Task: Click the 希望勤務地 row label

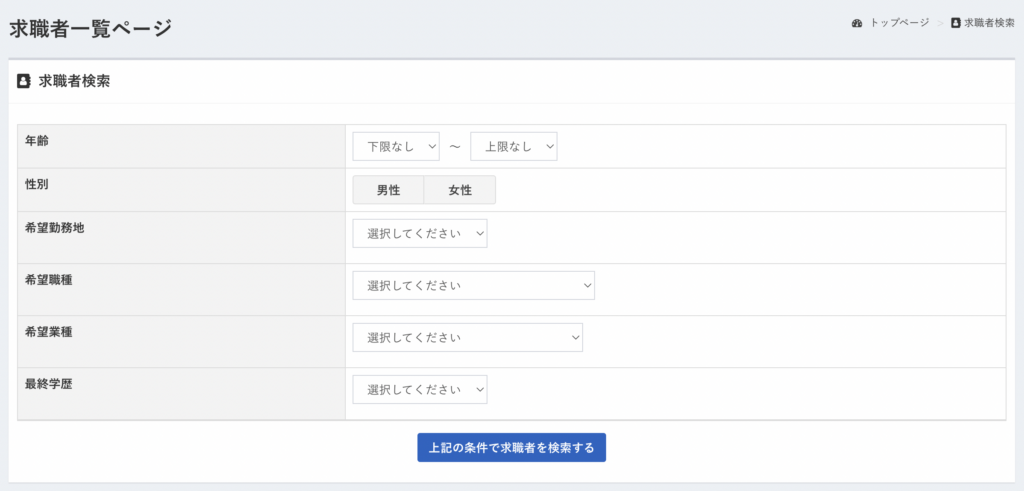Action: (55, 228)
